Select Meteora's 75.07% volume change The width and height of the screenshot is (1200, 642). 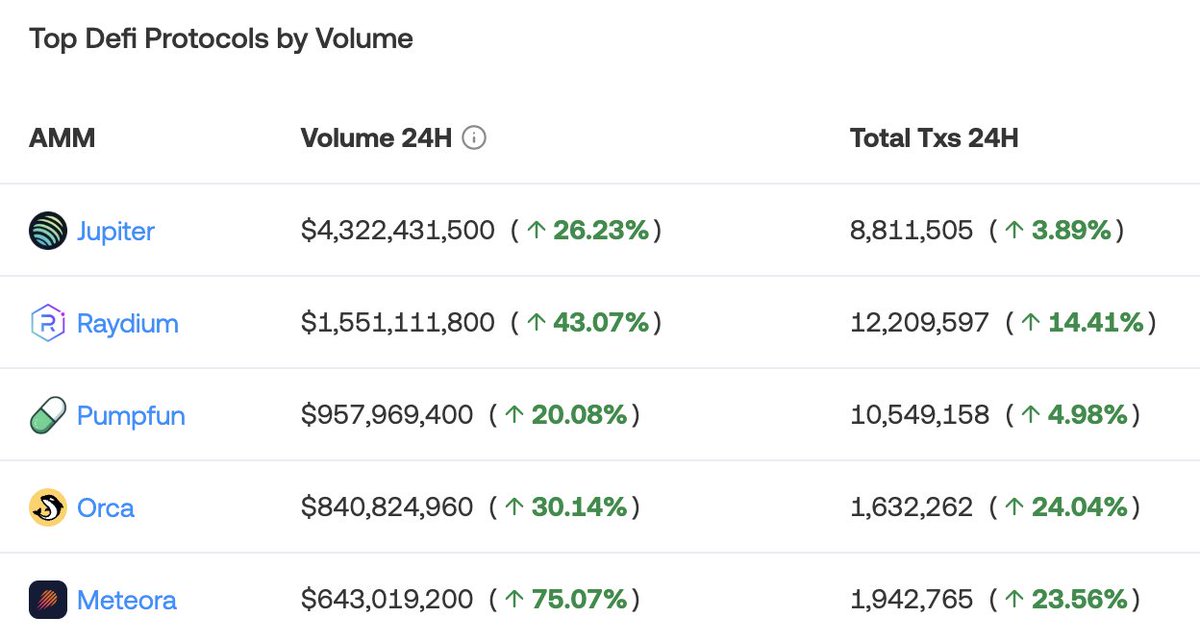coord(566,600)
